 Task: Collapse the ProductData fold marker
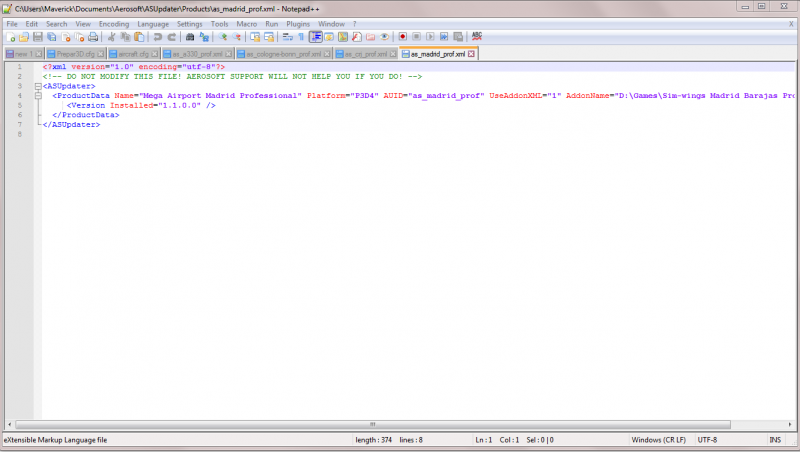(38, 95)
